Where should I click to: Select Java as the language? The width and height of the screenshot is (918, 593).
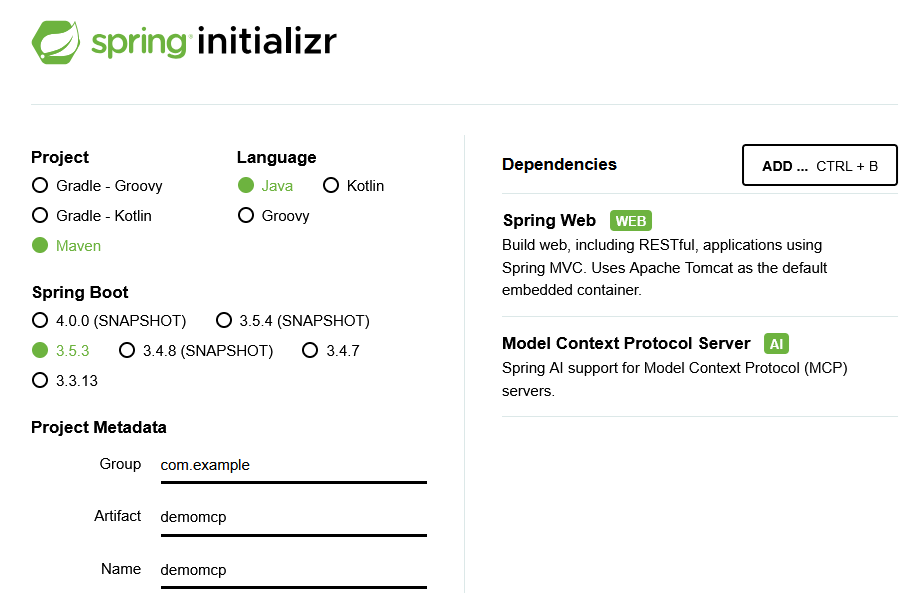click(x=246, y=185)
